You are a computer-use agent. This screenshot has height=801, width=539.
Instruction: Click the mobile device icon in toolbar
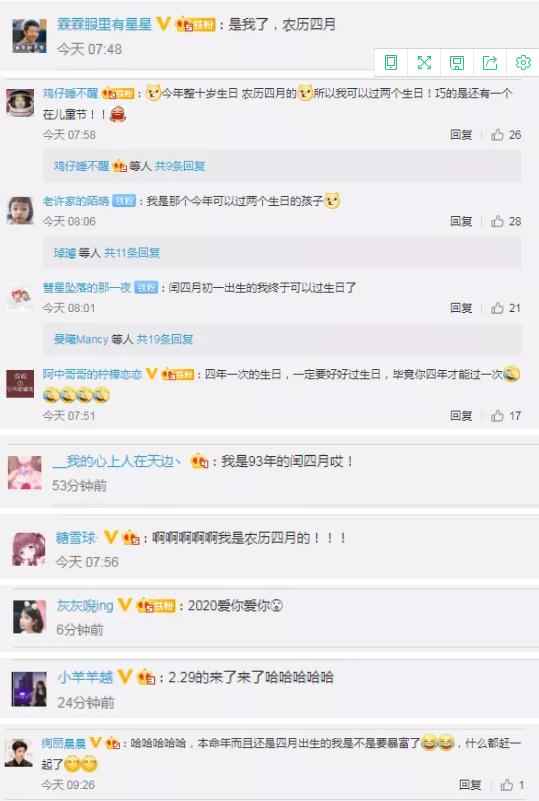391,63
